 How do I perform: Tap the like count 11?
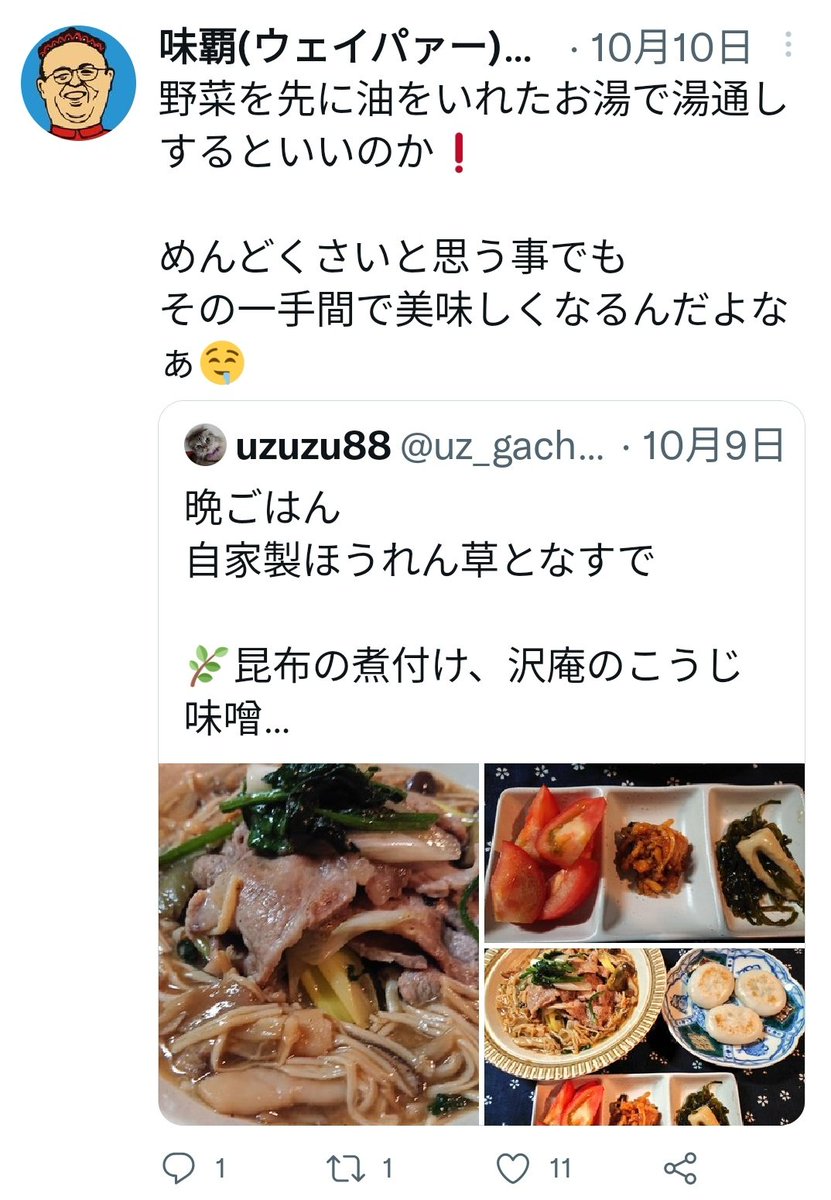[x=560, y=1167]
